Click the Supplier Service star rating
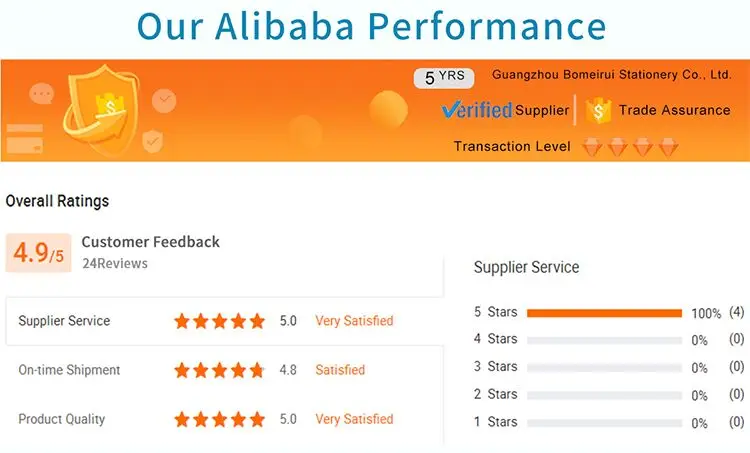The height and width of the screenshot is (453, 750). pos(219,321)
